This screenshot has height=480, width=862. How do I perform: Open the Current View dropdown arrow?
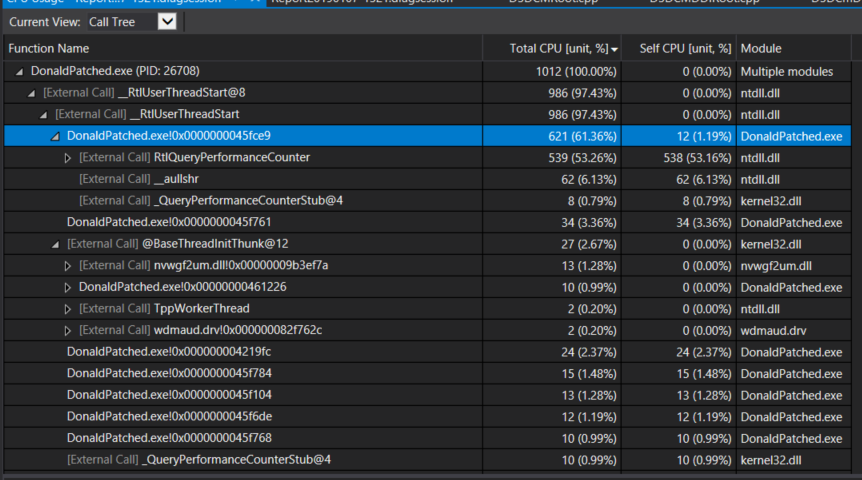167,22
